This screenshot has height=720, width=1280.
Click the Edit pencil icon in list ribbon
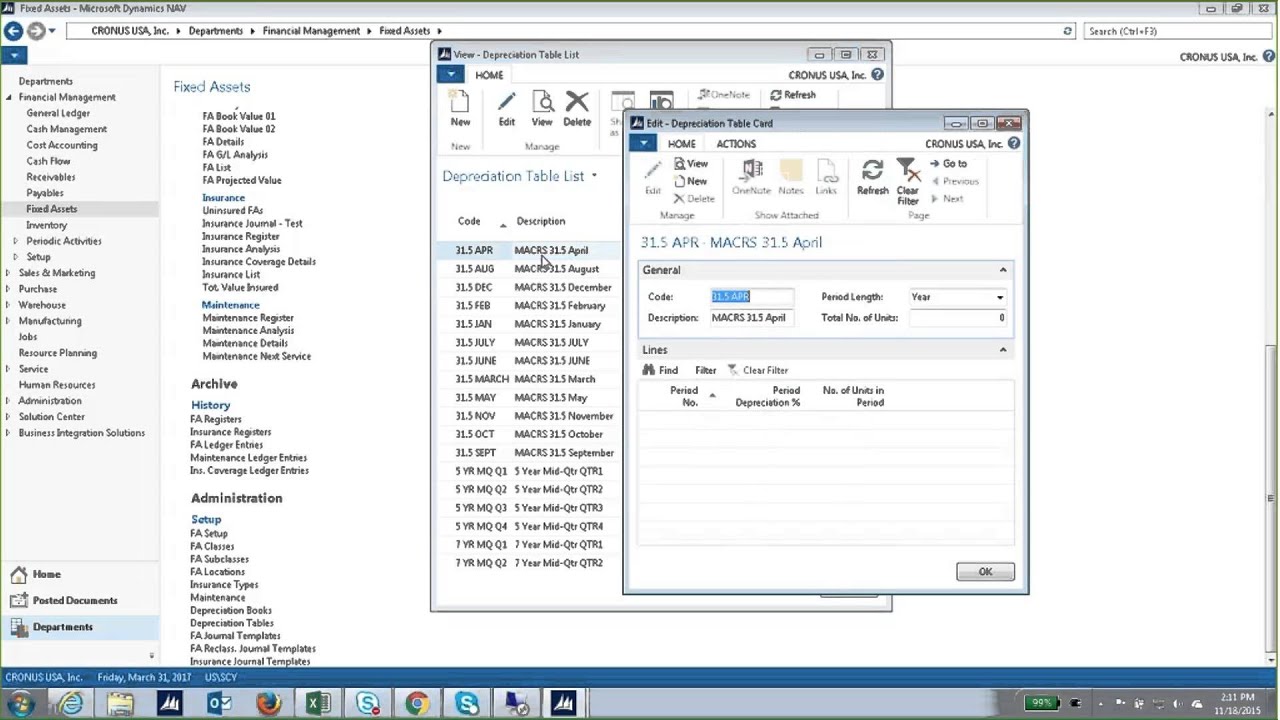tap(506, 109)
